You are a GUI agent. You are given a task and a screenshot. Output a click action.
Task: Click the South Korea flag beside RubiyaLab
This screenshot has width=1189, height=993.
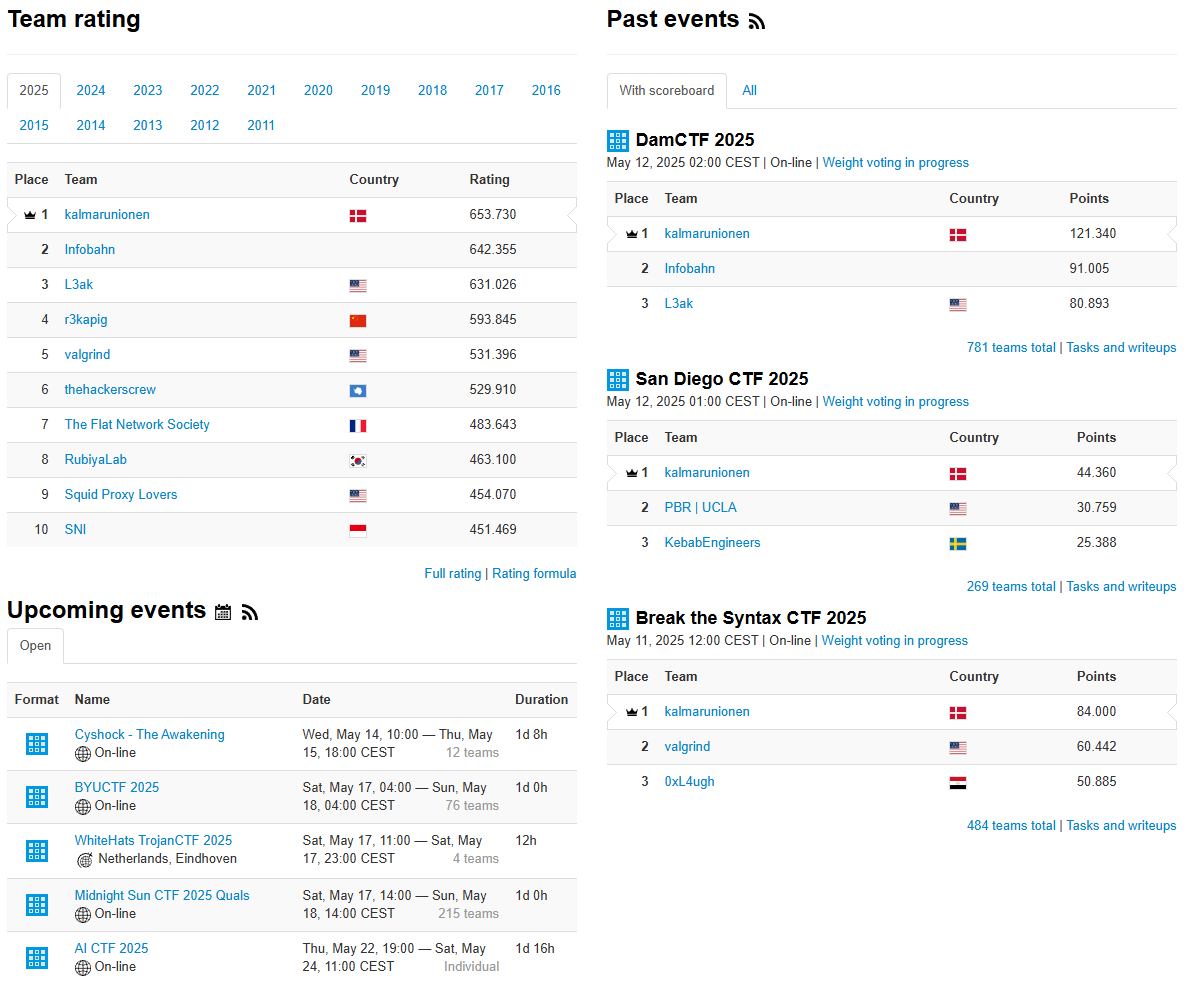[x=358, y=461]
